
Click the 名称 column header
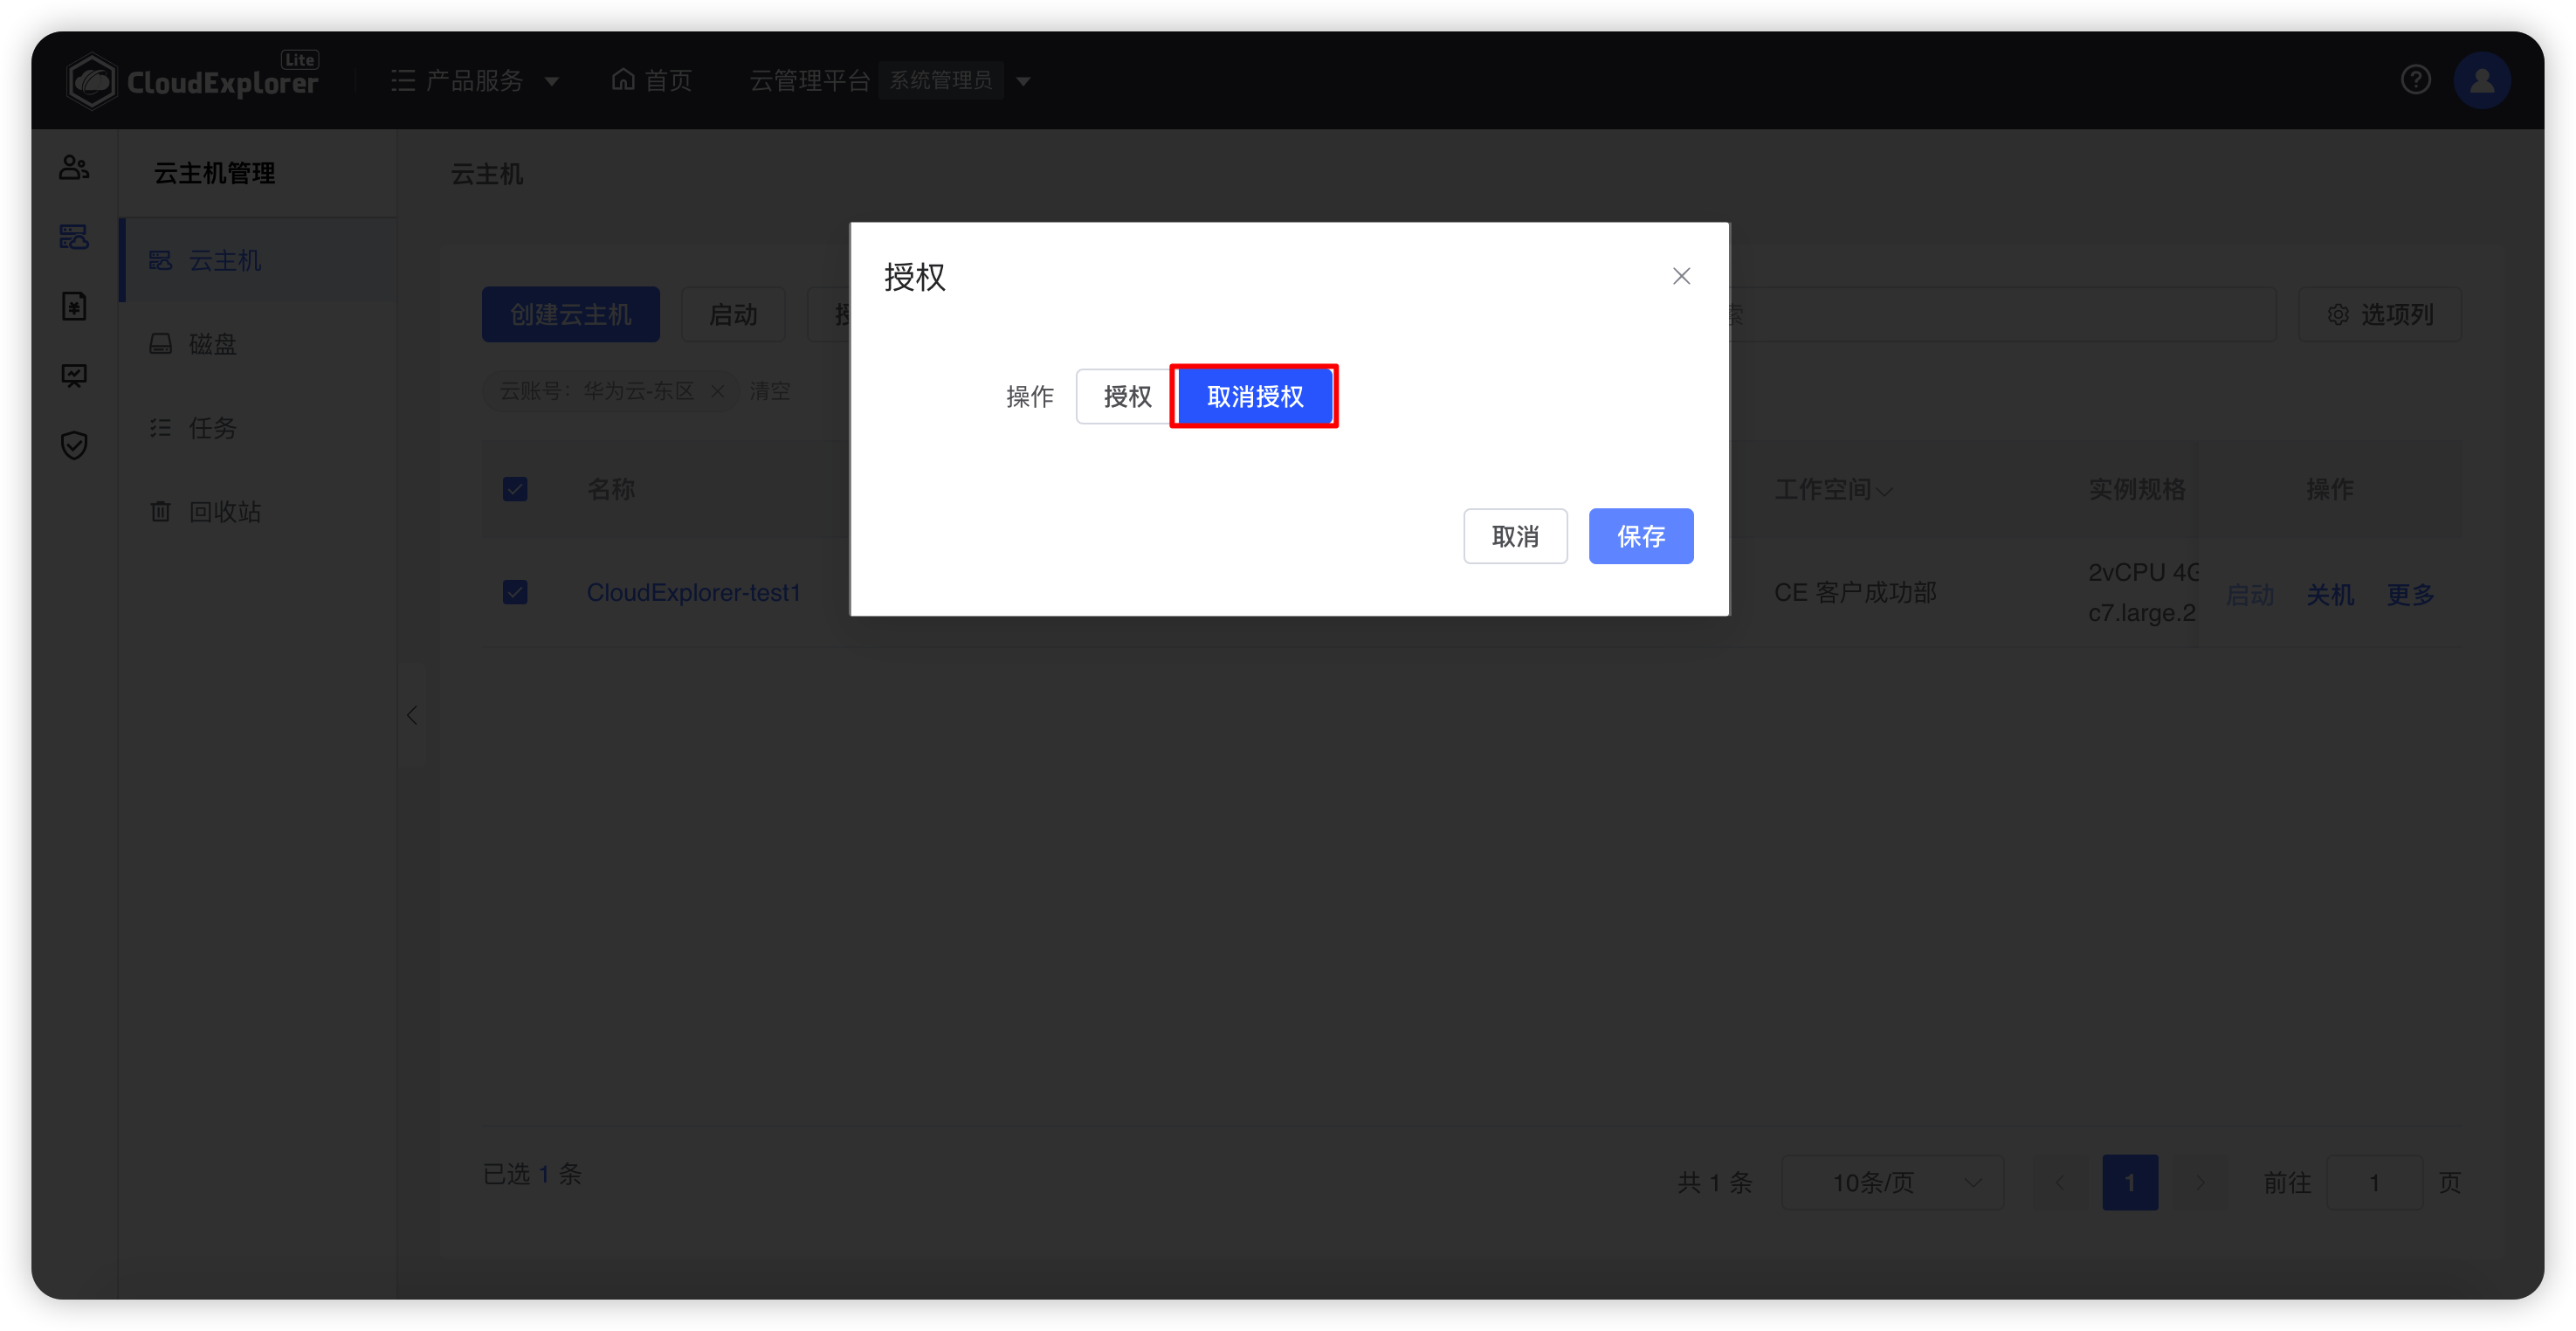pos(611,489)
